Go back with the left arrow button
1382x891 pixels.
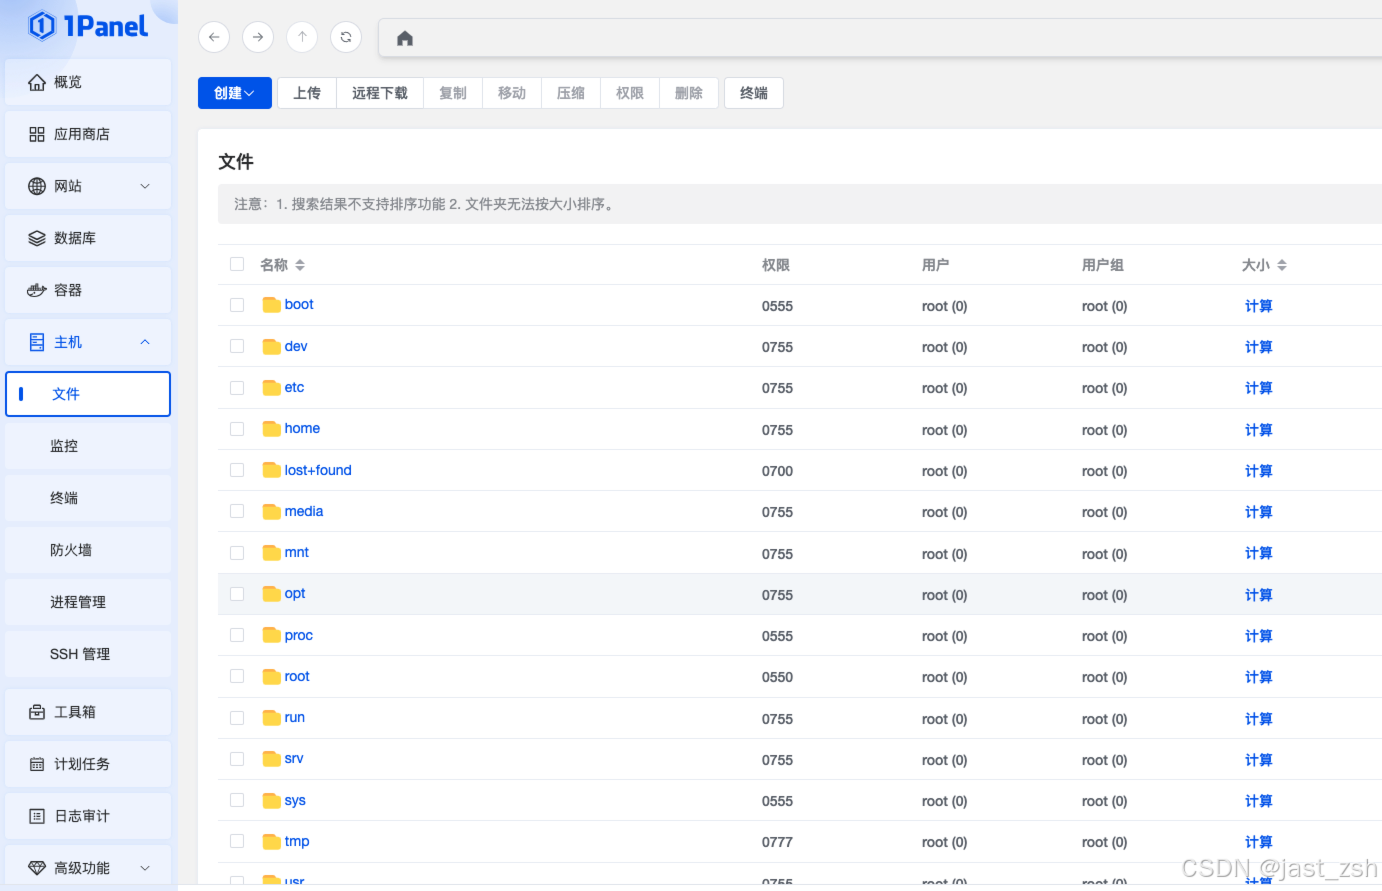pos(214,37)
